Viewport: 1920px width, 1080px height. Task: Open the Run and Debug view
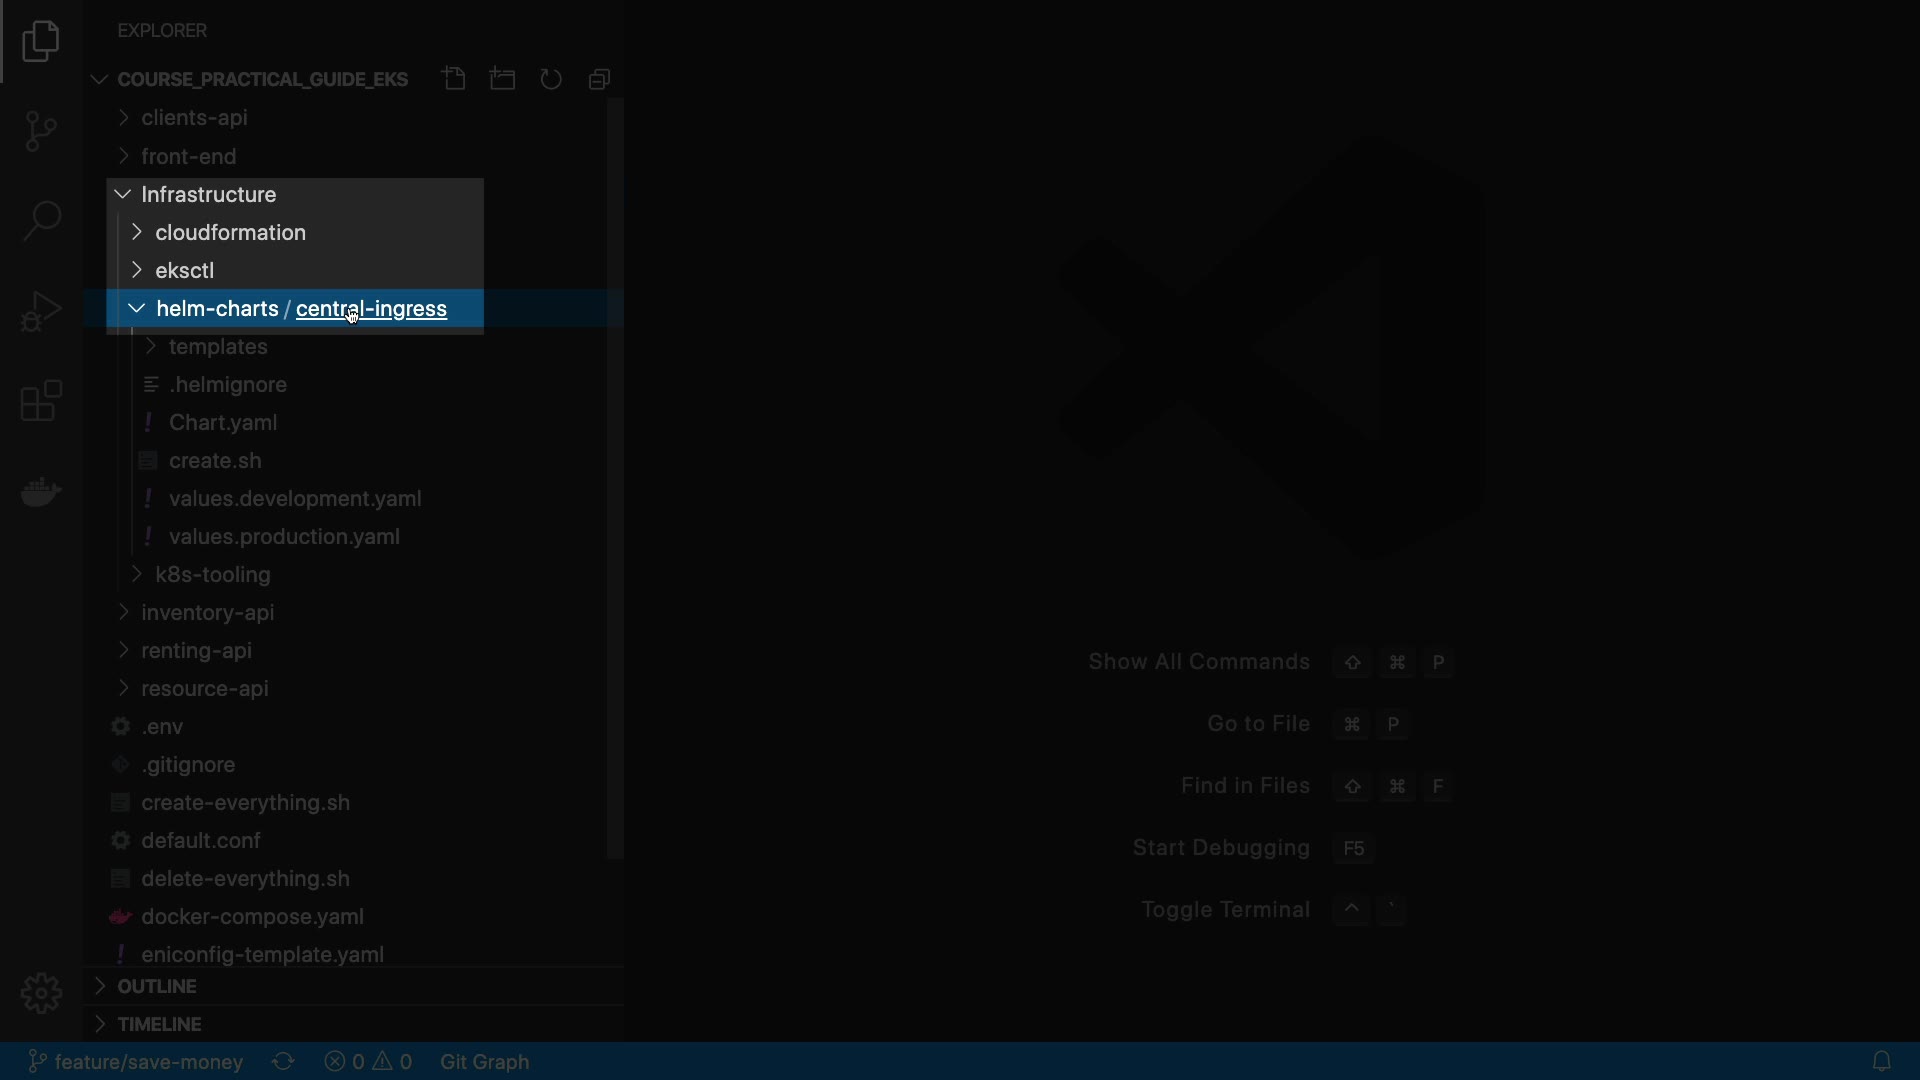(41, 311)
